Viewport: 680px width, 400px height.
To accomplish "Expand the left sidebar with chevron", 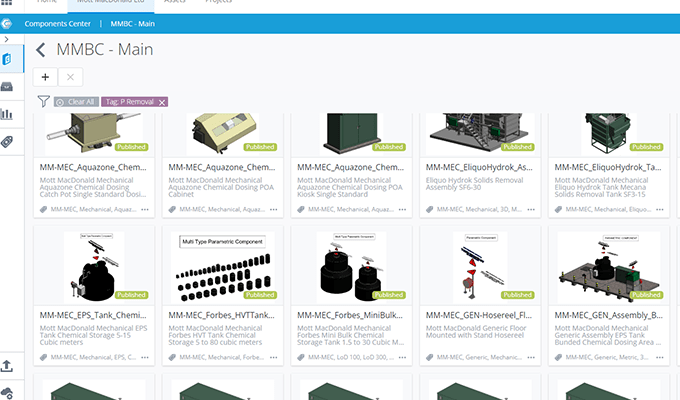I will tap(7, 38).
